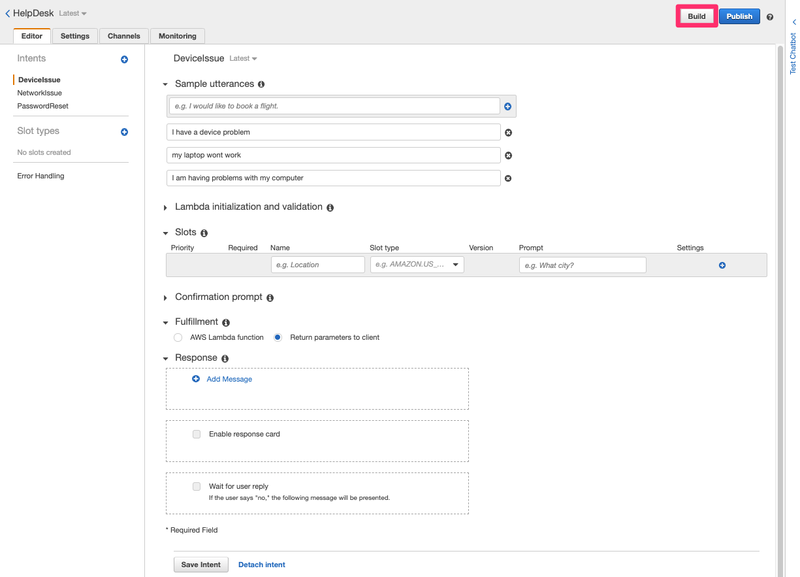The width and height of the screenshot is (800, 577).
Task: Click the 'No slots created' text
Action: tap(44, 153)
